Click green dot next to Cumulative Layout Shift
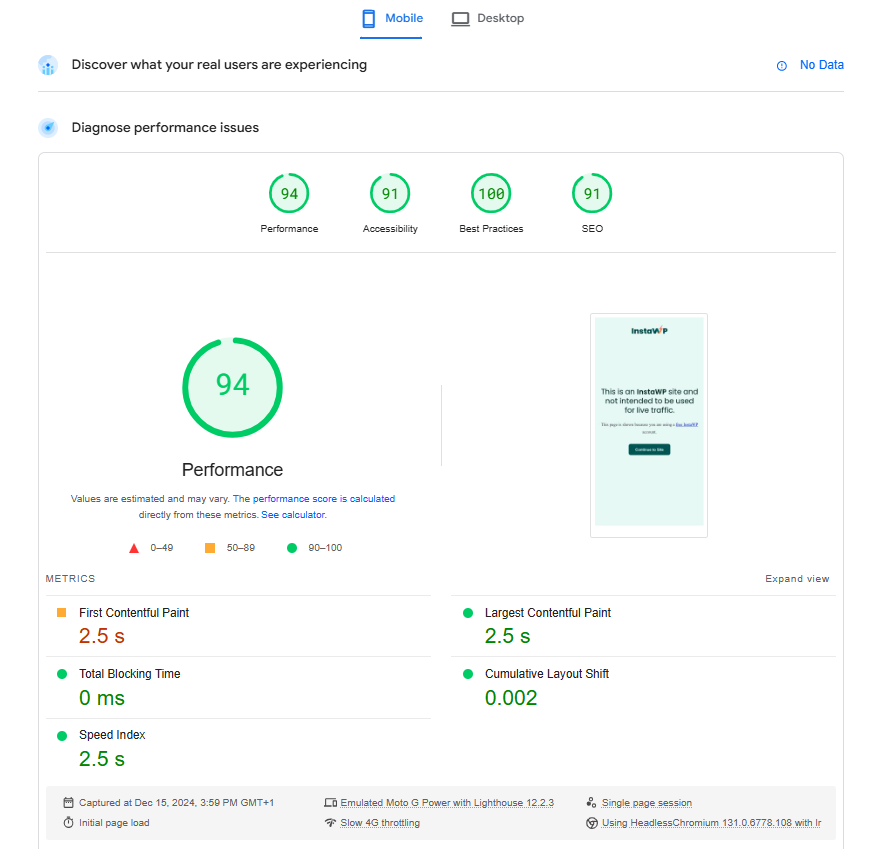The height and width of the screenshot is (849, 879). point(468,674)
